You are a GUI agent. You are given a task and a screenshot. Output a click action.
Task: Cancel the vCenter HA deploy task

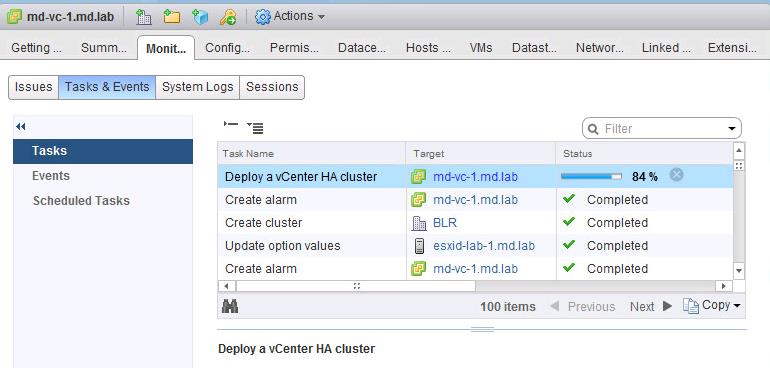click(676, 175)
